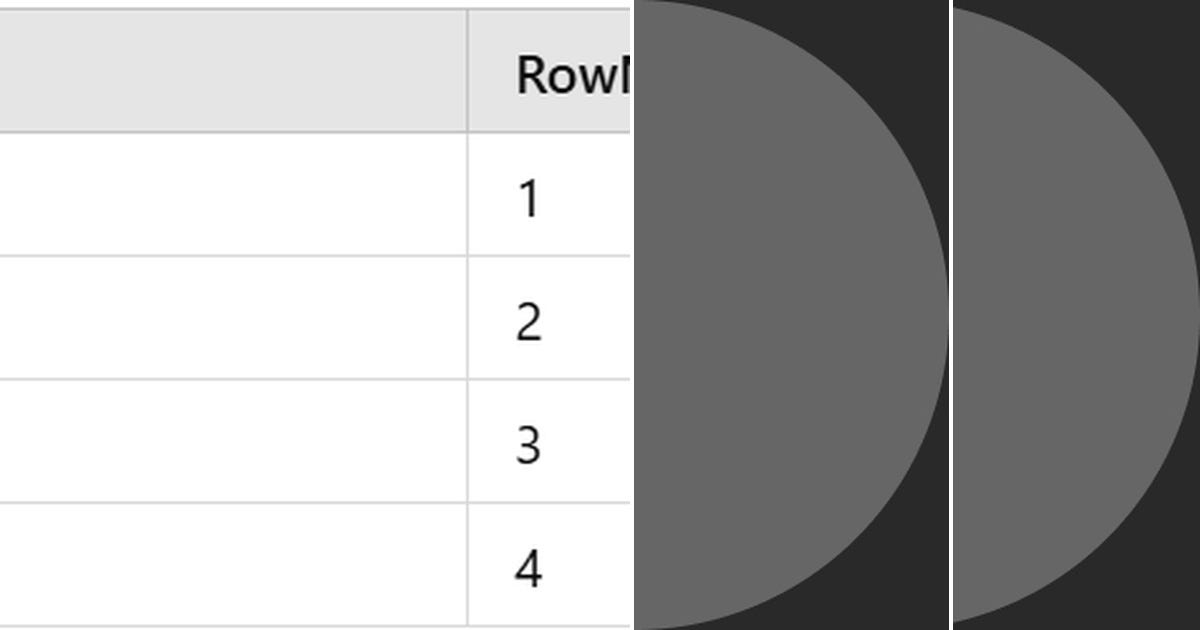1200x630 pixels.
Task: Select the cell containing row number 1
Action: pyautogui.click(x=550, y=194)
